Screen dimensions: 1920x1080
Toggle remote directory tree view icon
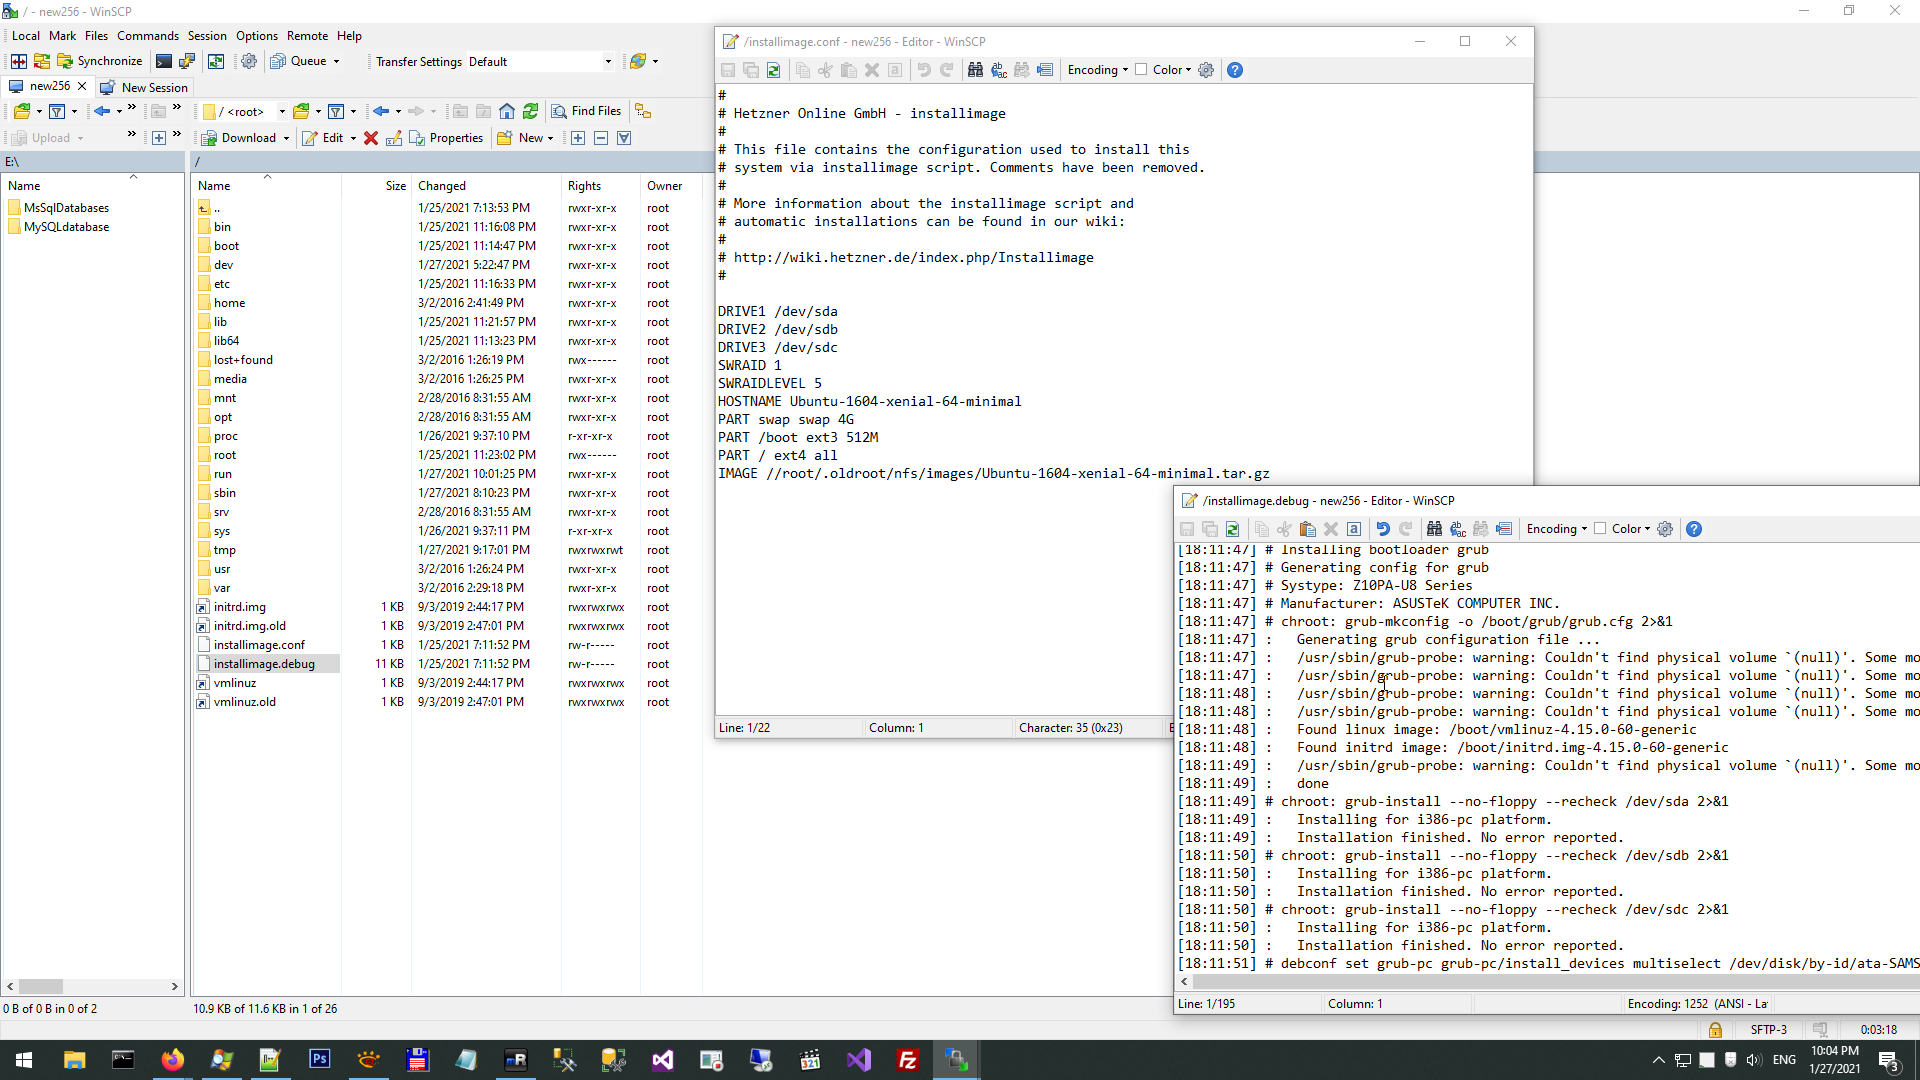[643, 111]
